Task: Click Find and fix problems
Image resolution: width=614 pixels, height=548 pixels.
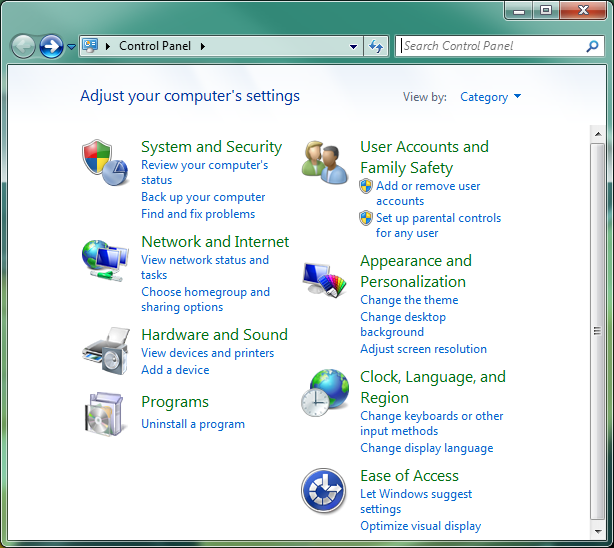Action: tap(198, 214)
